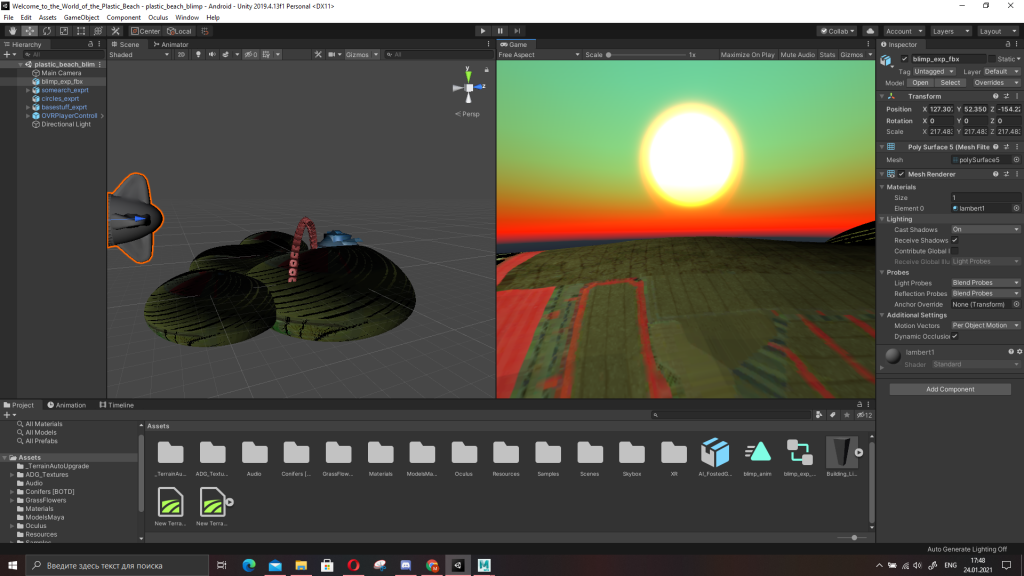Click the Add Component button
The image size is (1024, 576).
(x=950, y=389)
